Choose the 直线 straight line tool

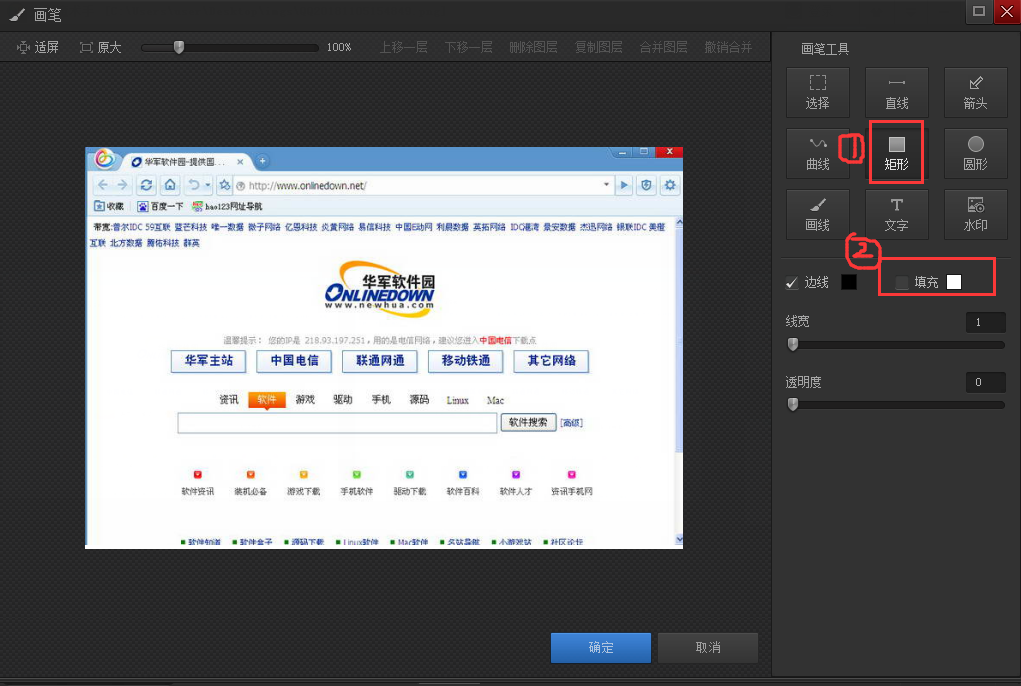[896, 92]
